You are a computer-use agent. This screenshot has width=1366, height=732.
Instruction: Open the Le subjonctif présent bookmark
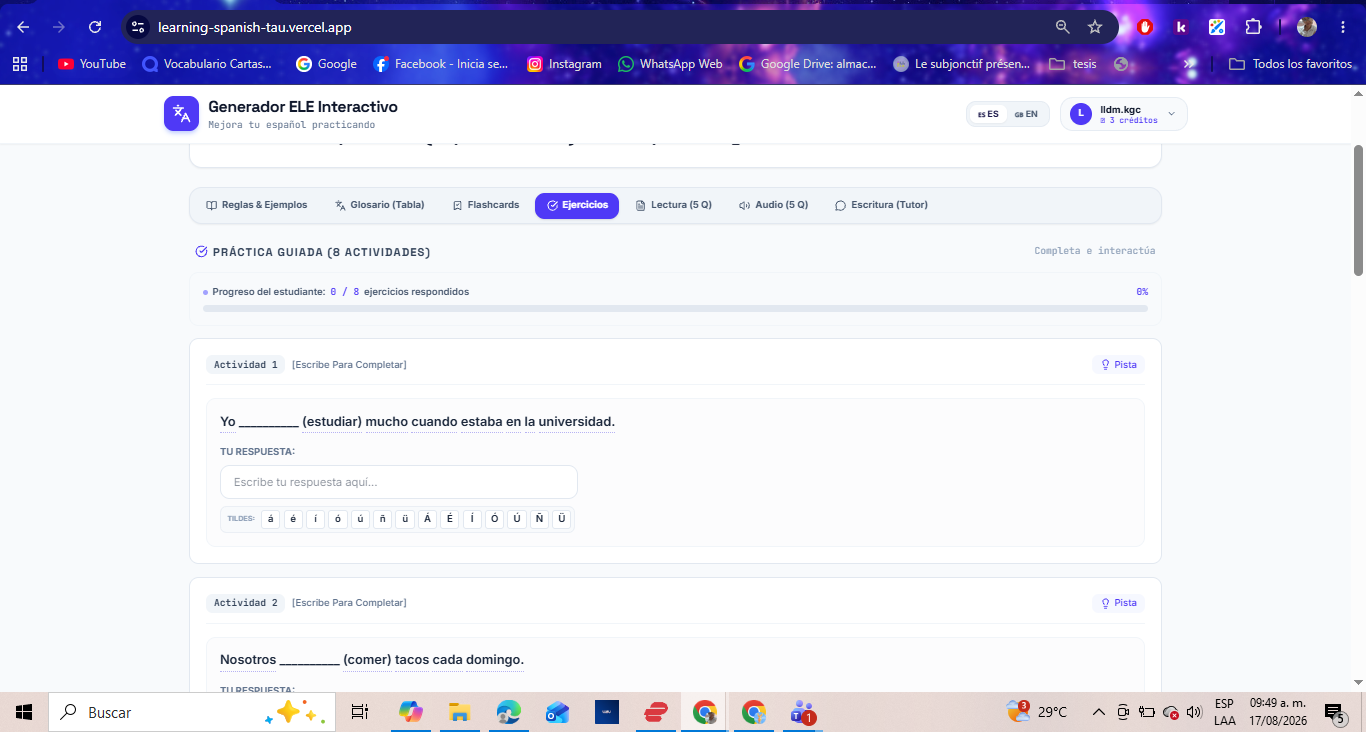(x=962, y=64)
